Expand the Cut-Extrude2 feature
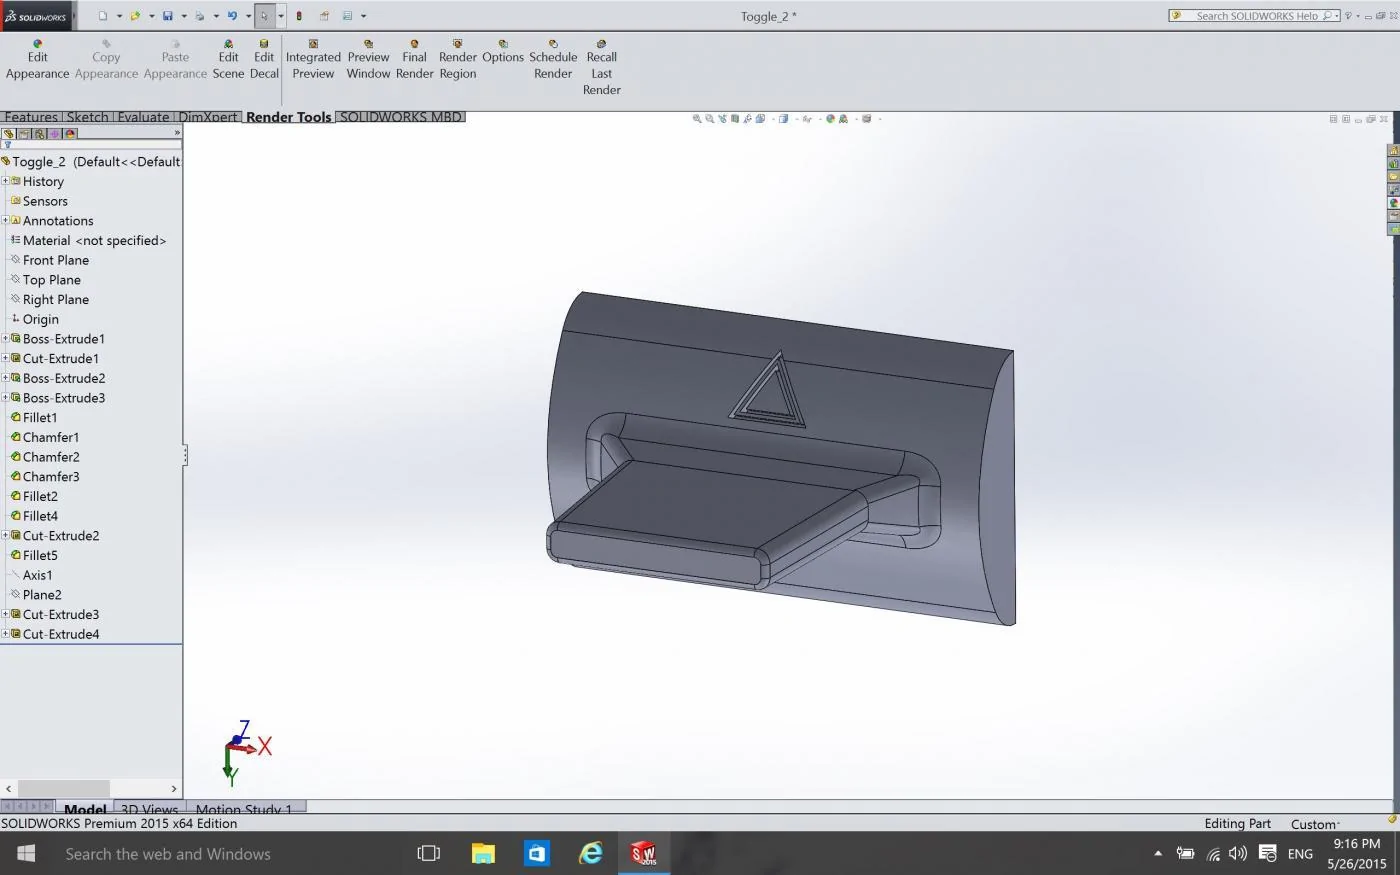This screenshot has height=875, width=1400. point(5,535)
